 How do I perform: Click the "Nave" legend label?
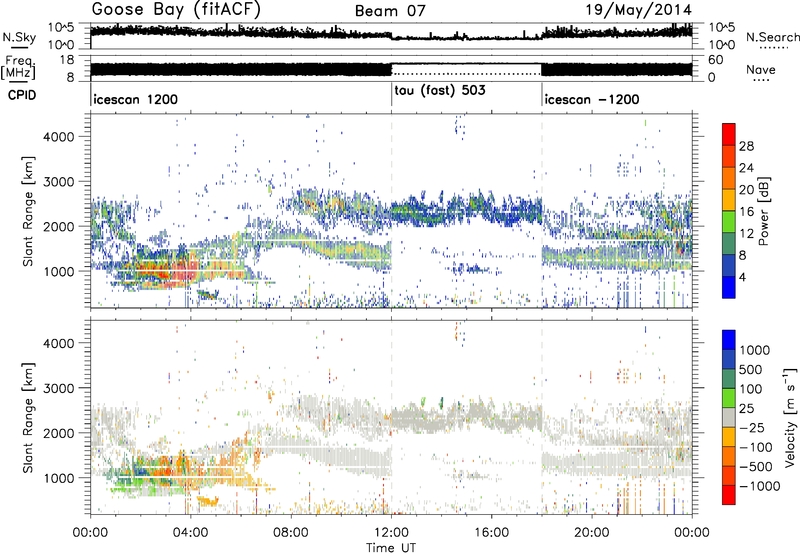coord(761,69)
